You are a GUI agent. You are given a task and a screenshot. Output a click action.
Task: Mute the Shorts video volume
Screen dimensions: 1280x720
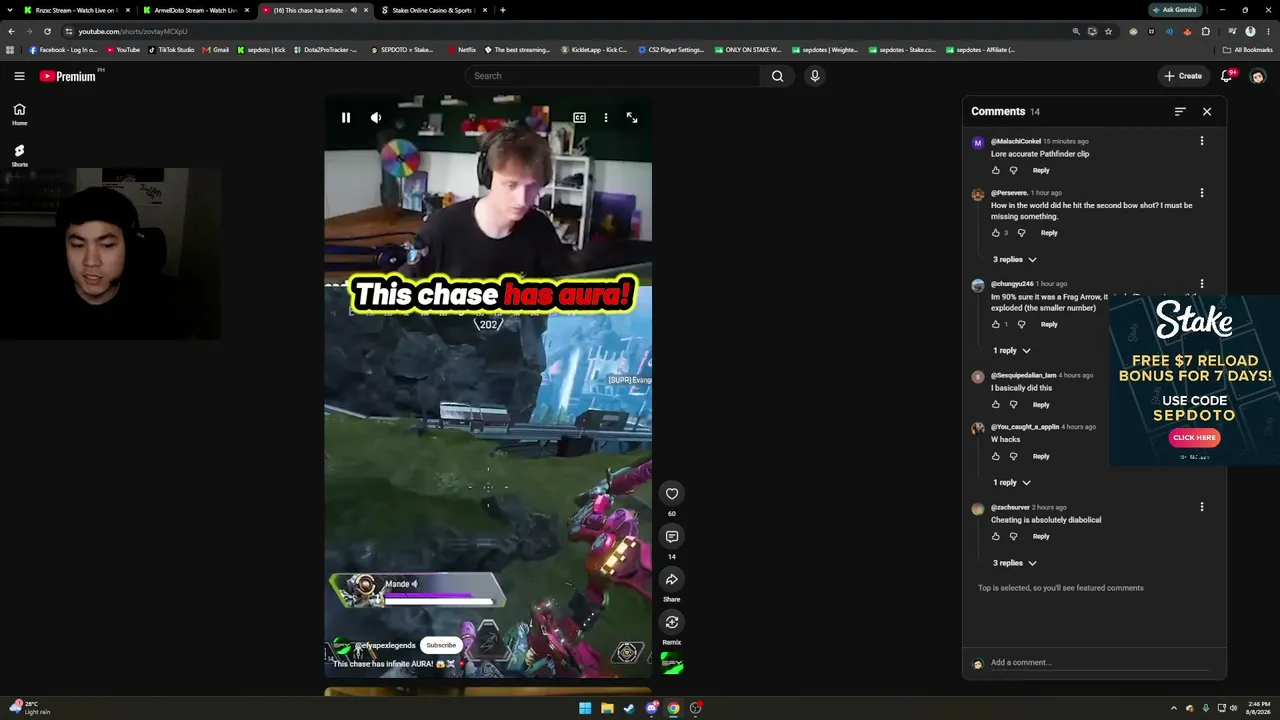(376, 118)
